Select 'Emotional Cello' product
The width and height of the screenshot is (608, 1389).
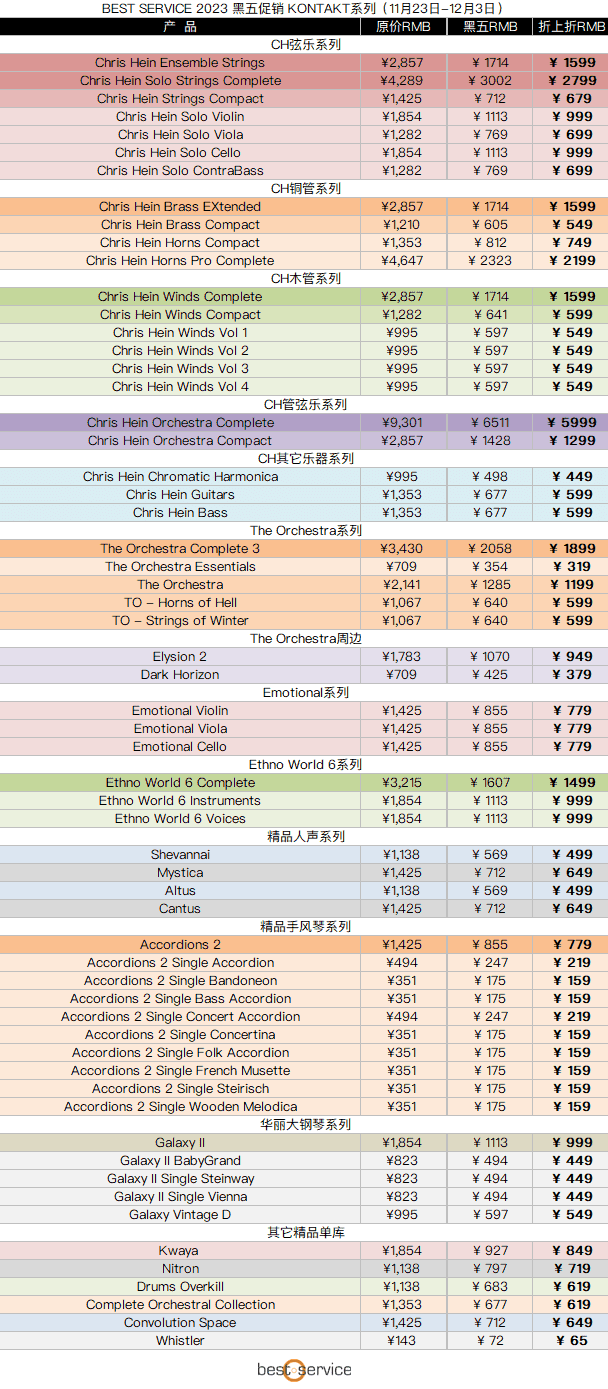pos(180,747)
